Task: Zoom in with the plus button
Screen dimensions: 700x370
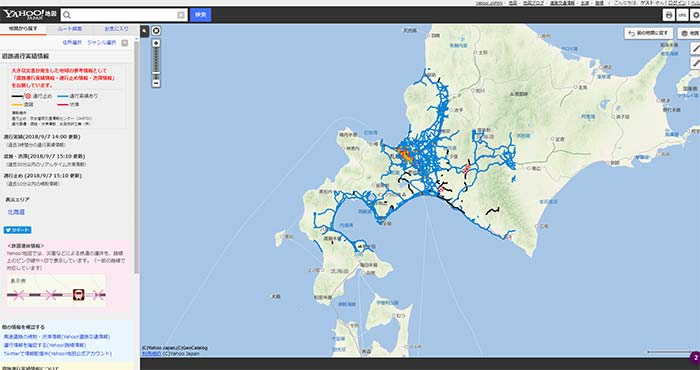Action: pos(156,43)
